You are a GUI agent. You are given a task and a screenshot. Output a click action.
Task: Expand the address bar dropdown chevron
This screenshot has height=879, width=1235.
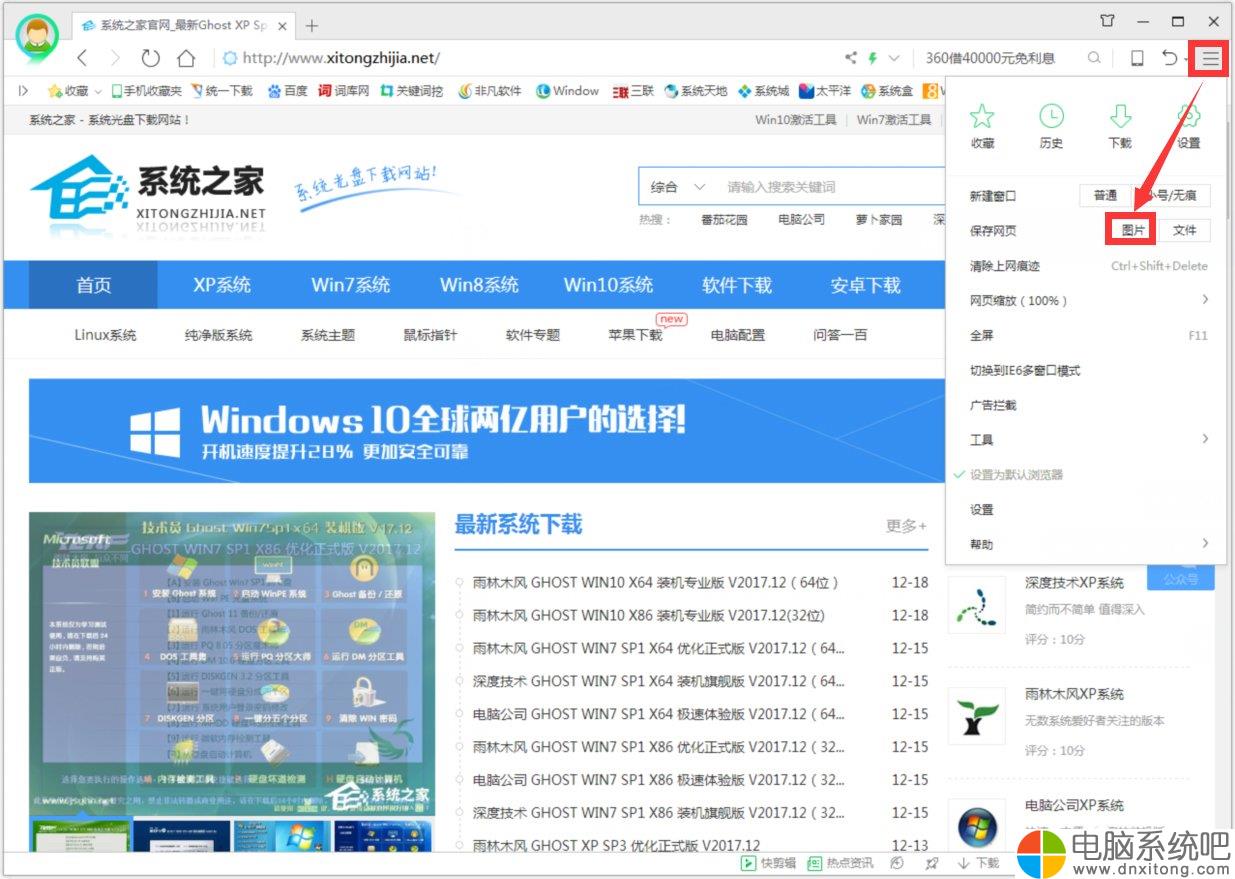pos(894,58)
